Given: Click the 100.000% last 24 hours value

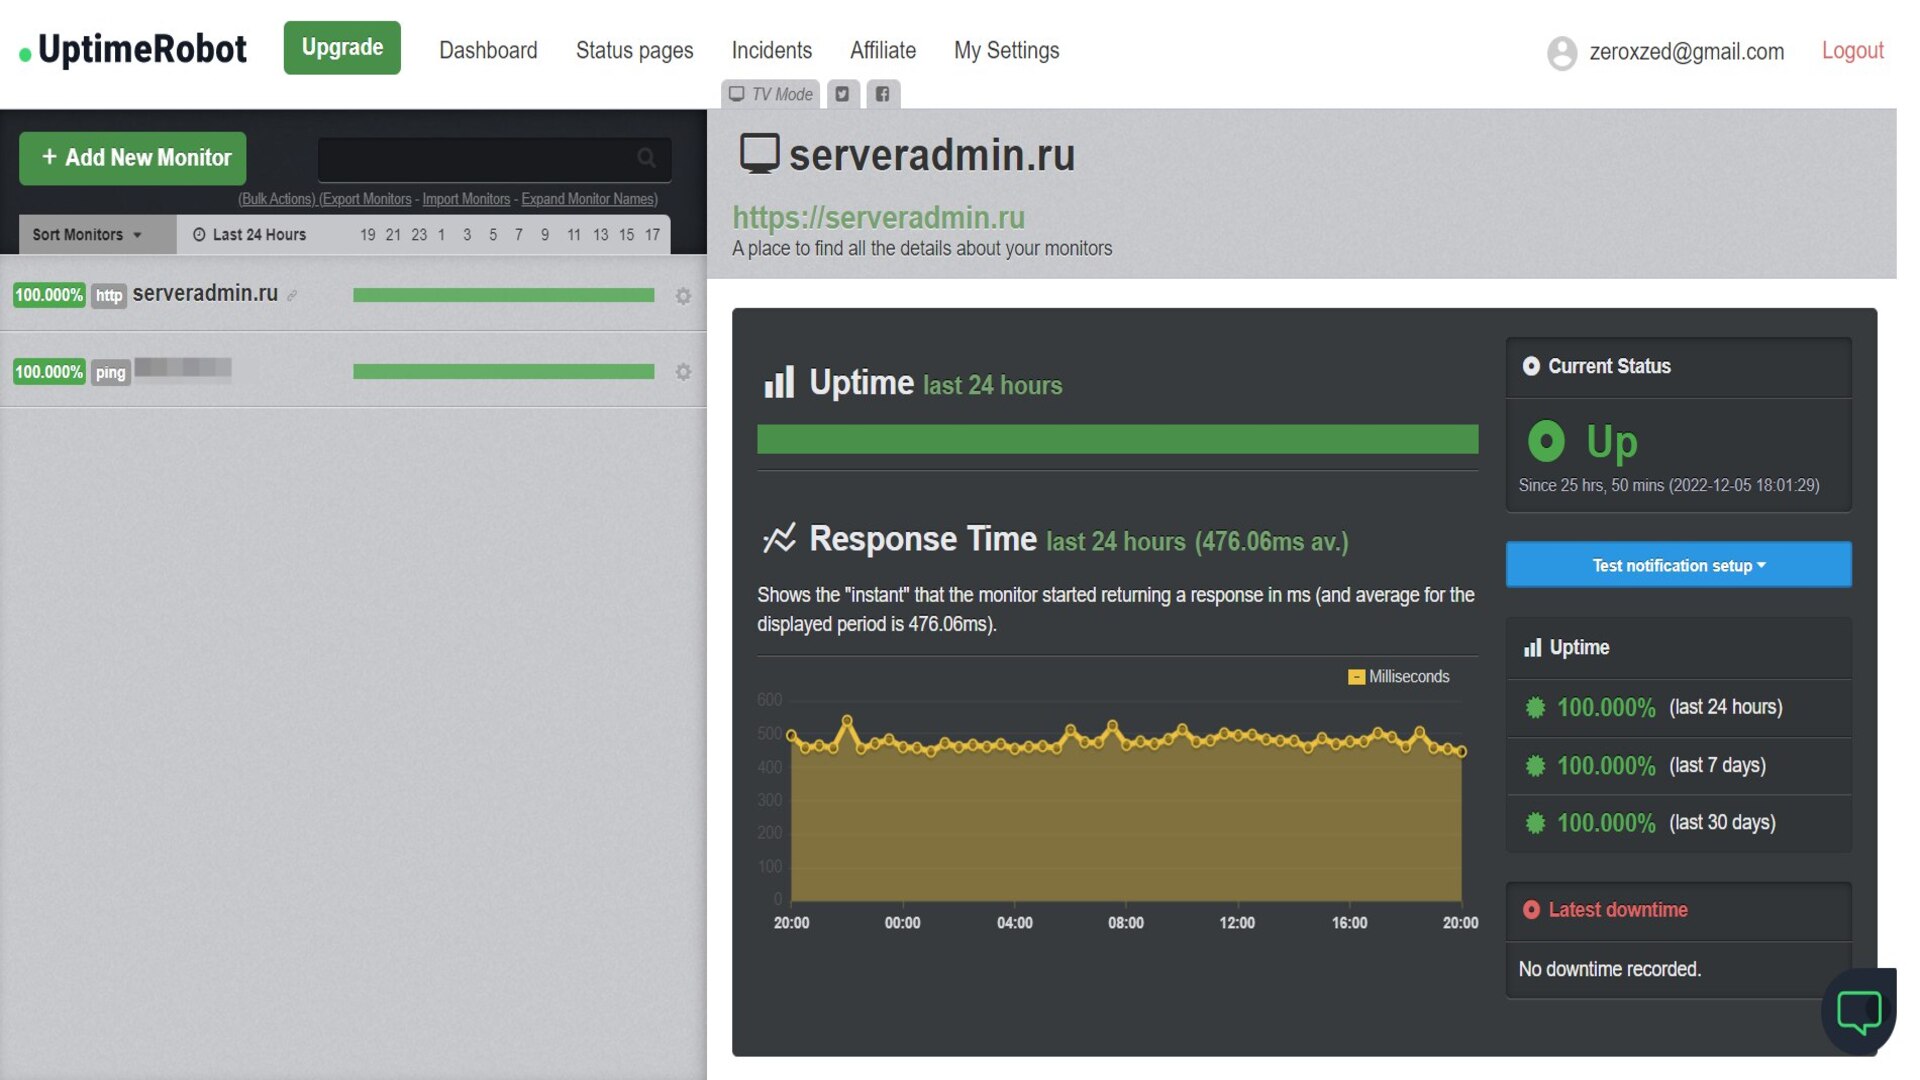Looking at the screenshot, I should coord(1606,708).
